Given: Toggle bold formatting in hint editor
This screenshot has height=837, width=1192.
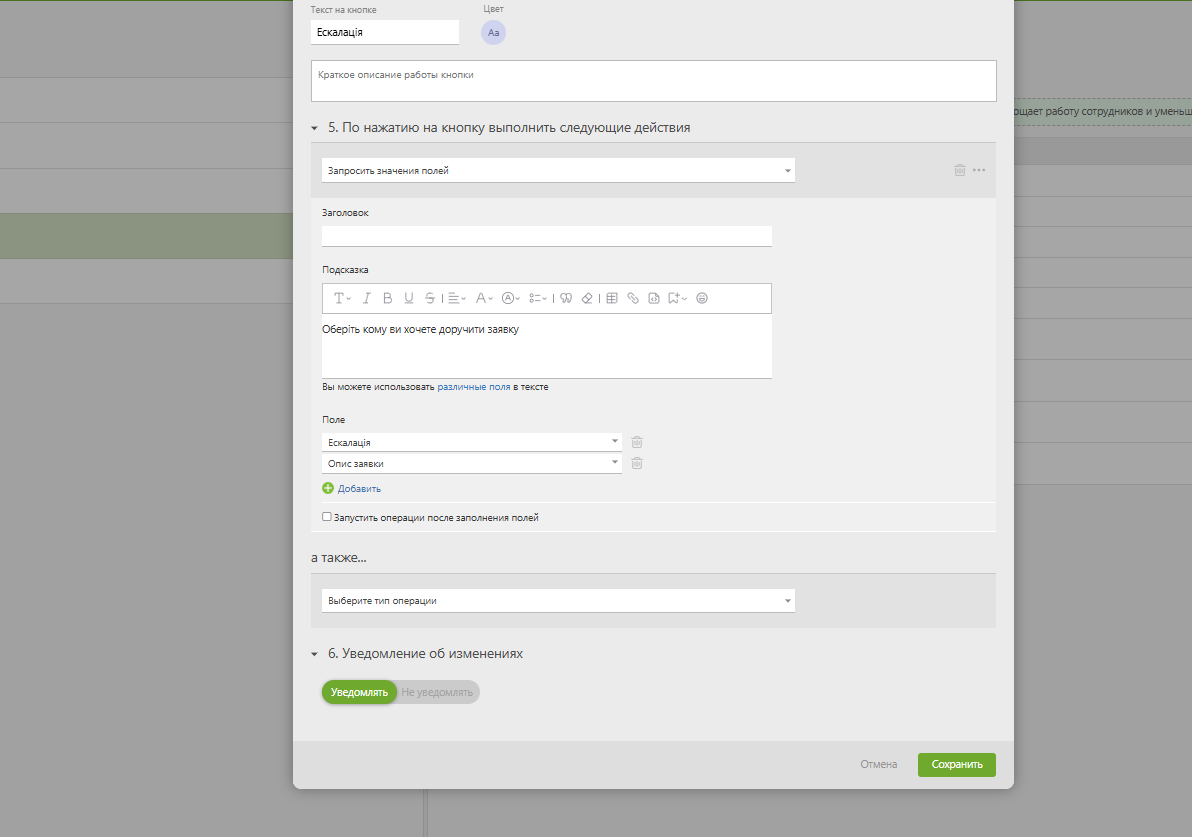Looking at the screenshot, I should pyautogui.click(x=387, y=298).
